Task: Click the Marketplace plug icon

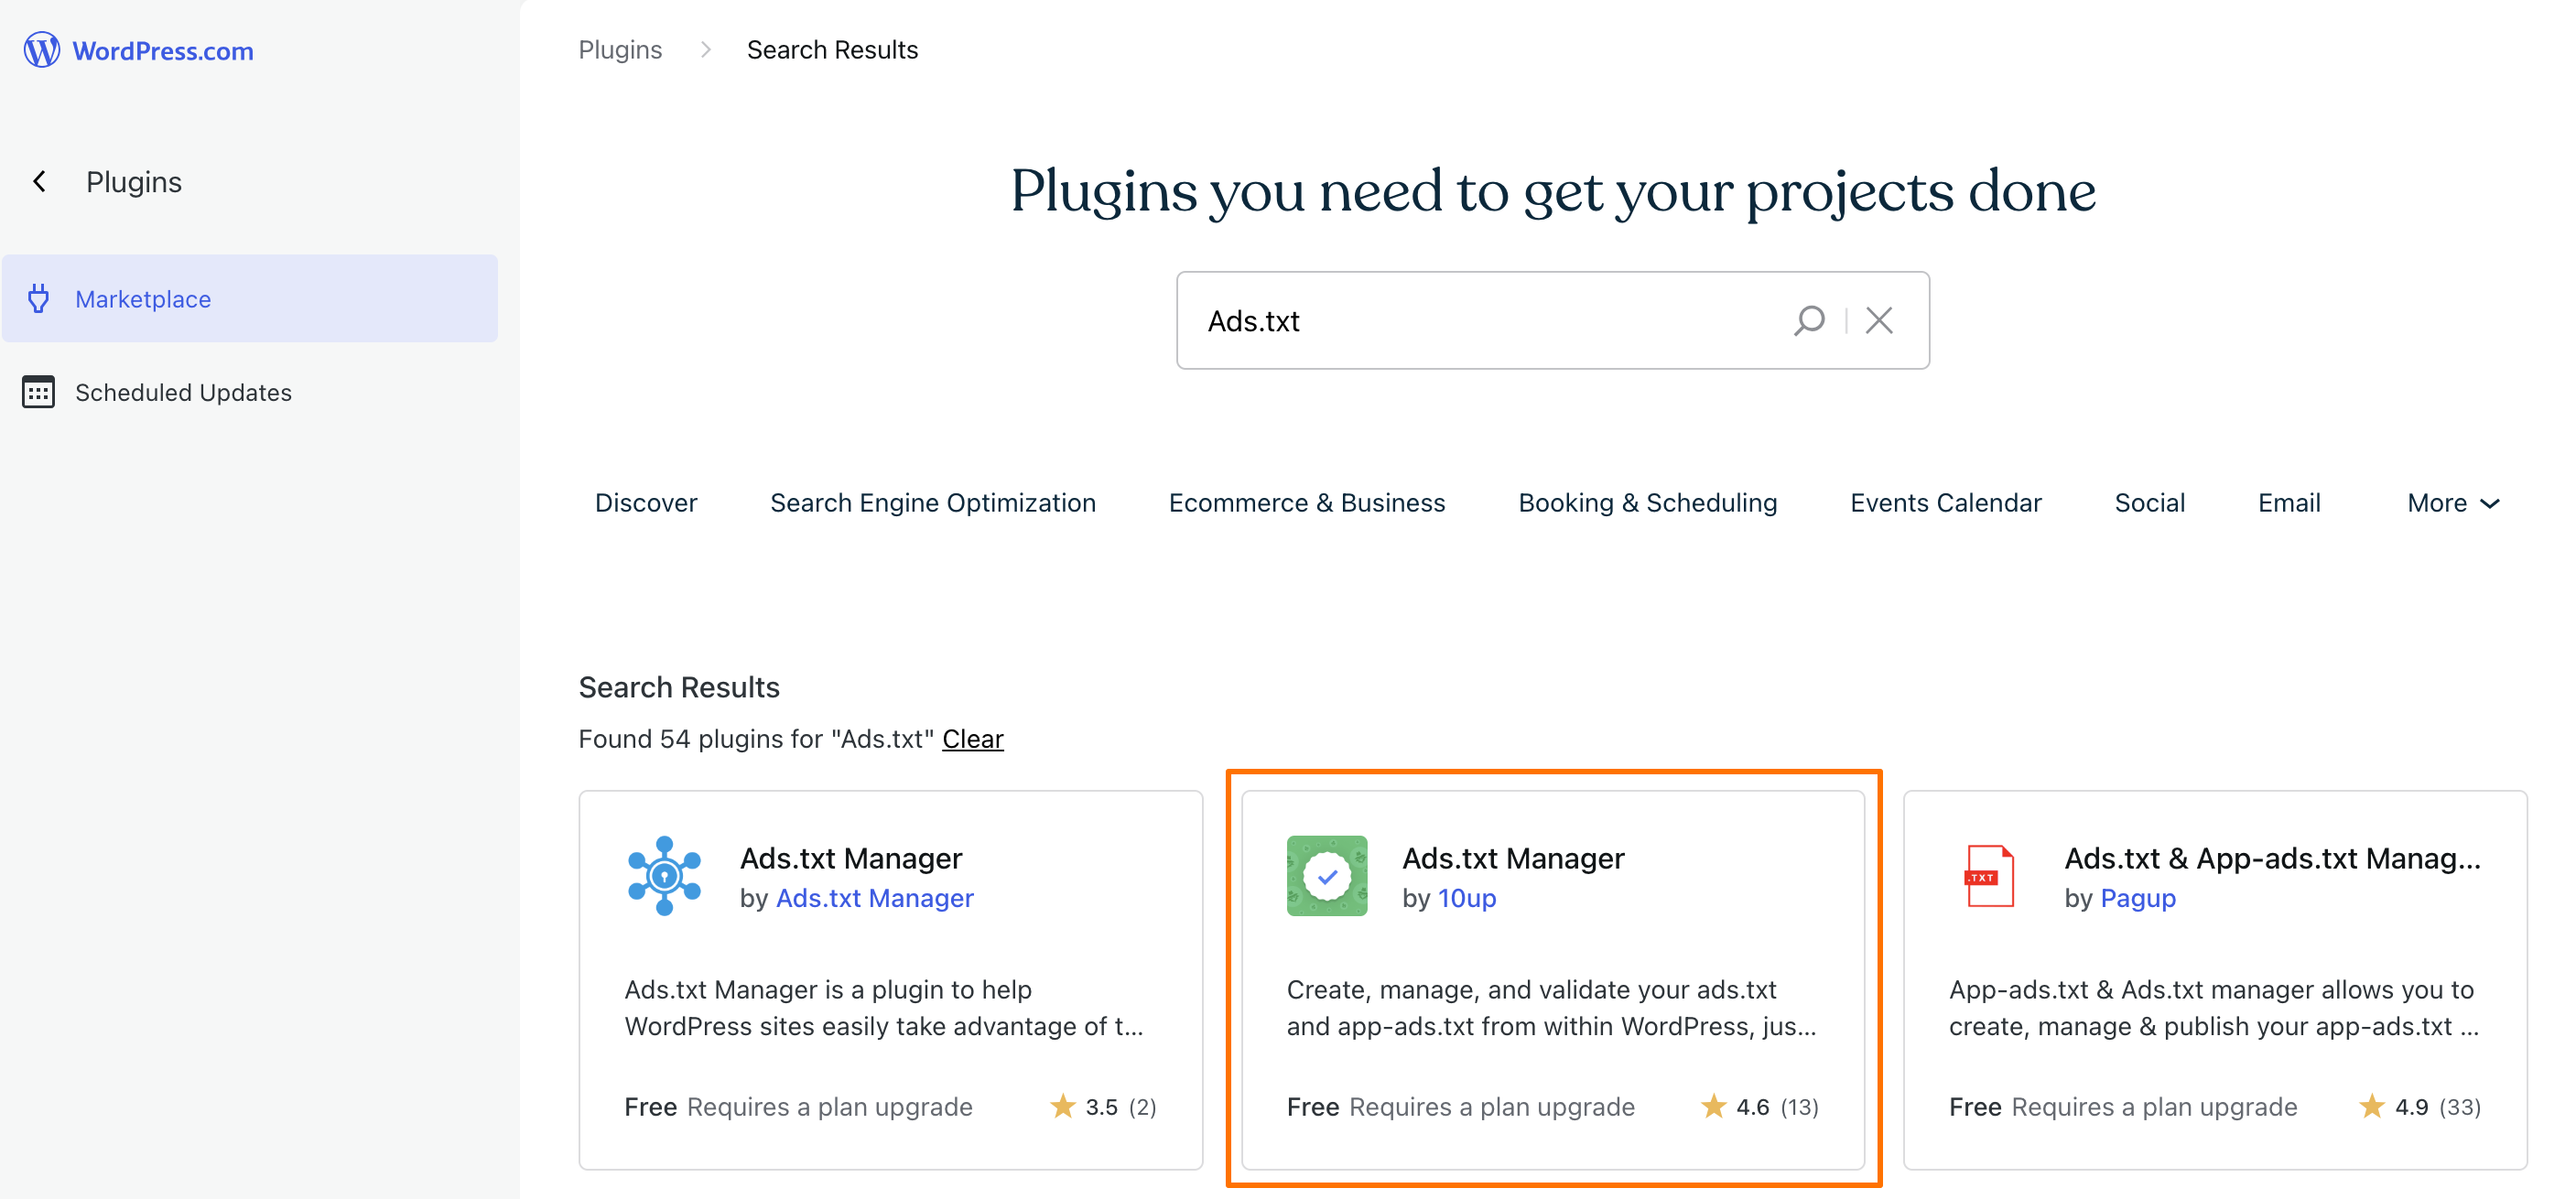Action: [x=39, y=298]
